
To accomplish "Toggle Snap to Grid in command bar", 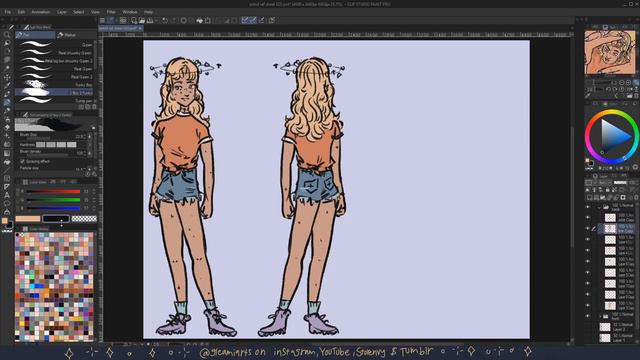I will point(262,20).
